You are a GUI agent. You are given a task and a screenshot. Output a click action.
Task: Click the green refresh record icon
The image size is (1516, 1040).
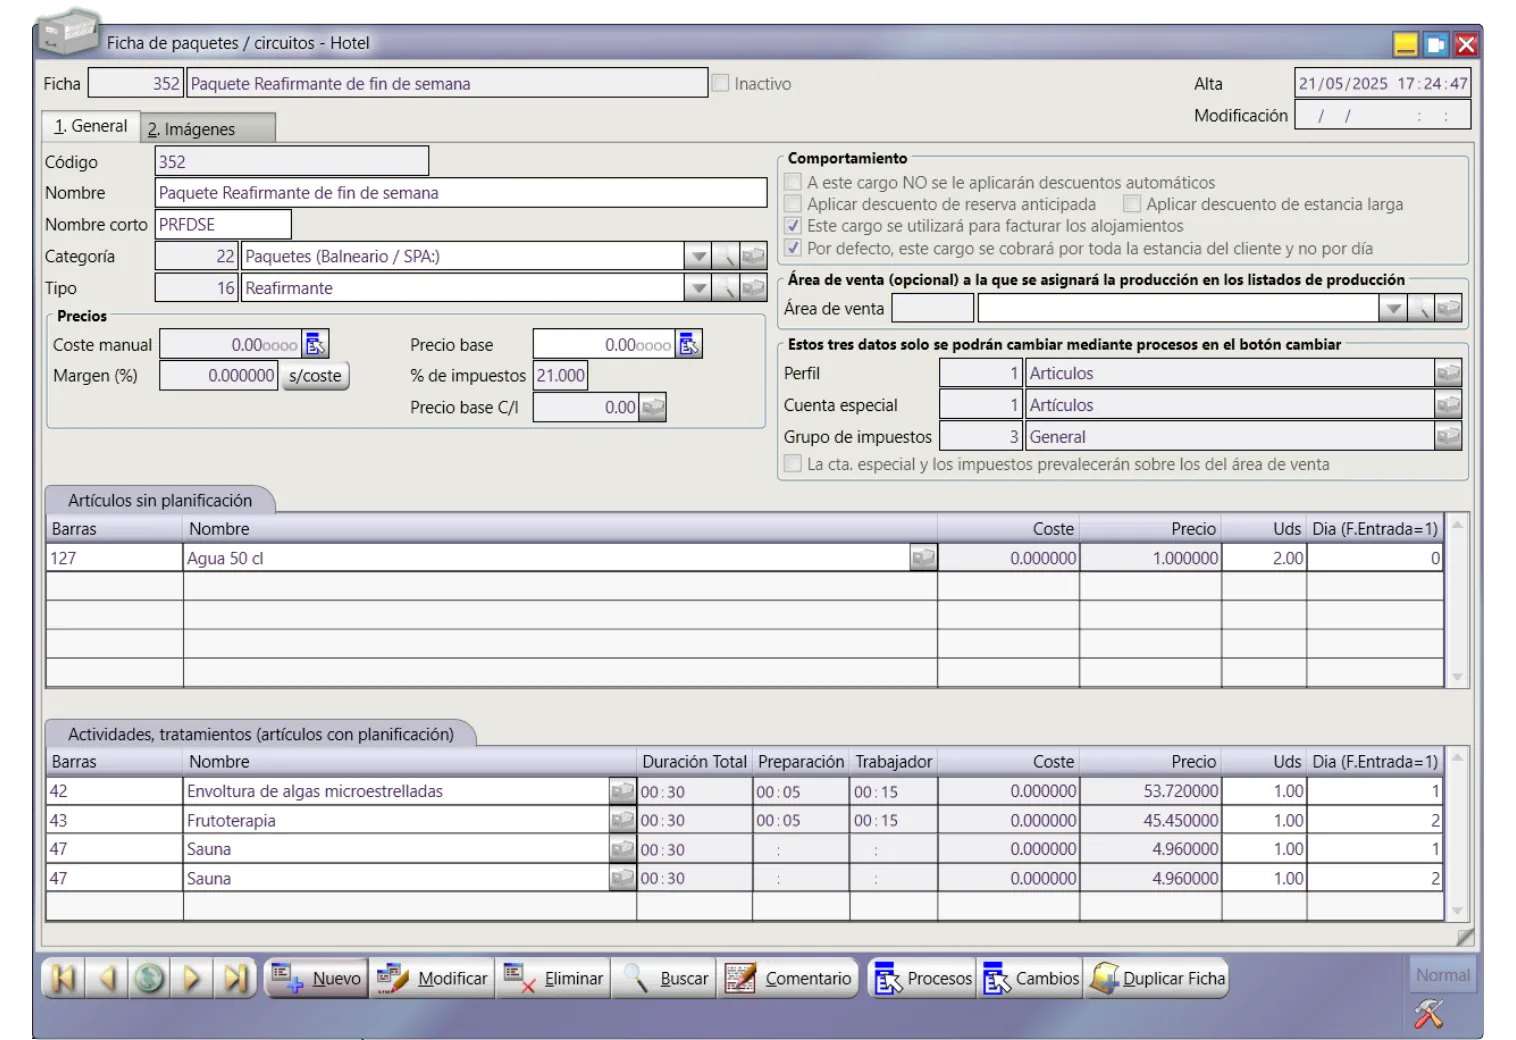coord(150,978)
